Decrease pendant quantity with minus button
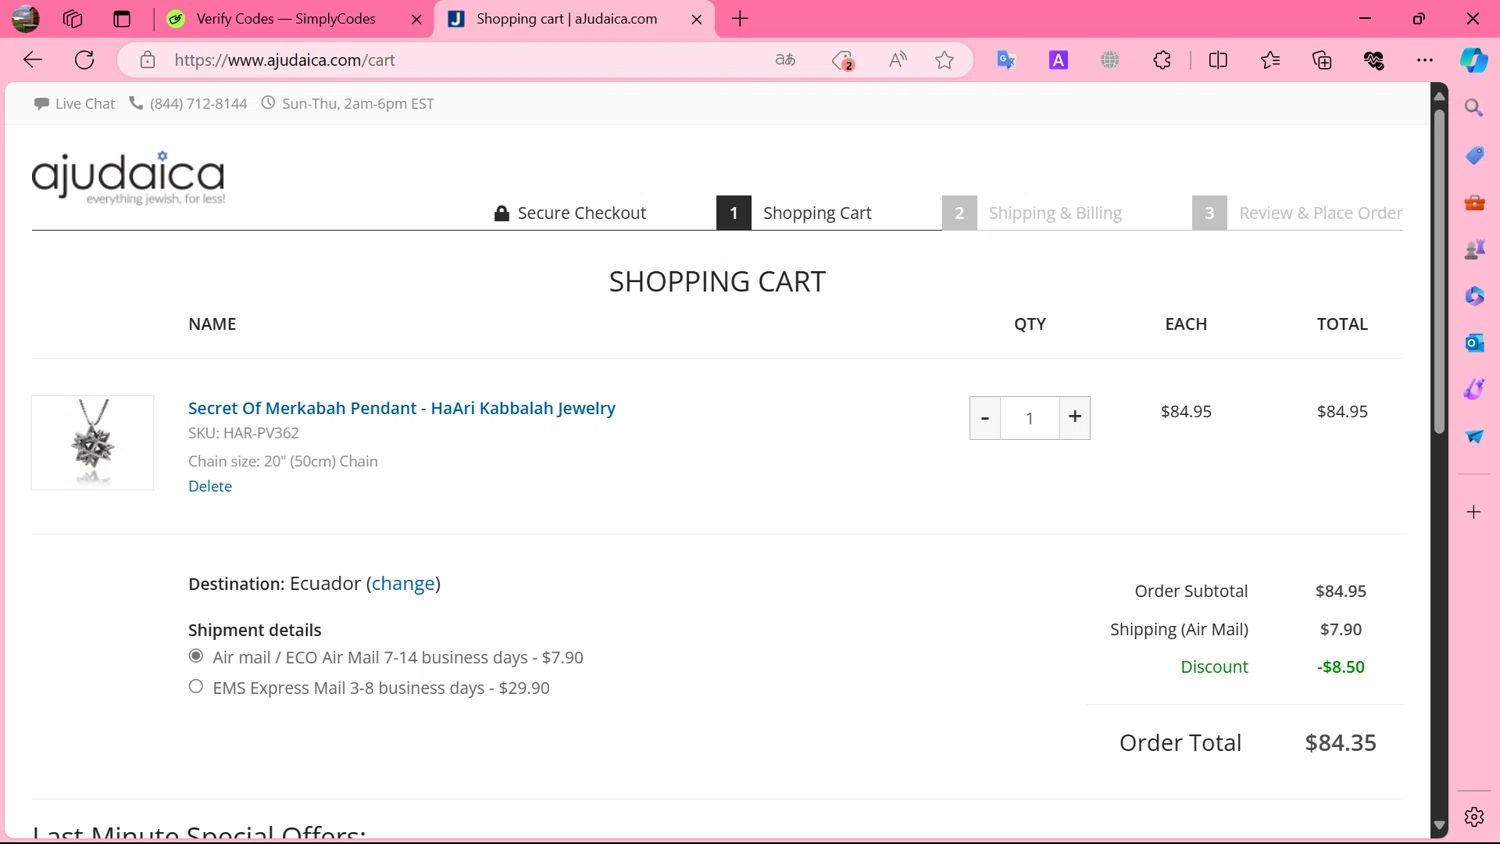The height and width of the screenshot is (844, 1500). [985, 418]
